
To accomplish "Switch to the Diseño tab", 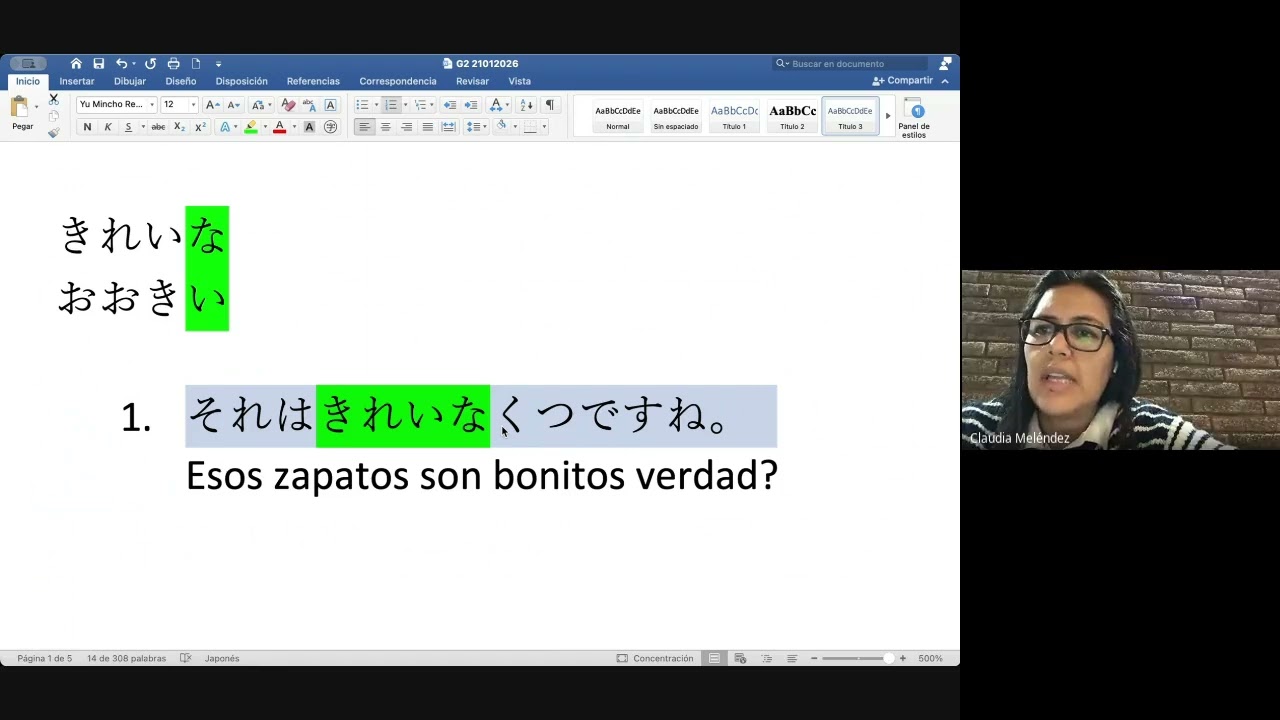I will [181, 81].
